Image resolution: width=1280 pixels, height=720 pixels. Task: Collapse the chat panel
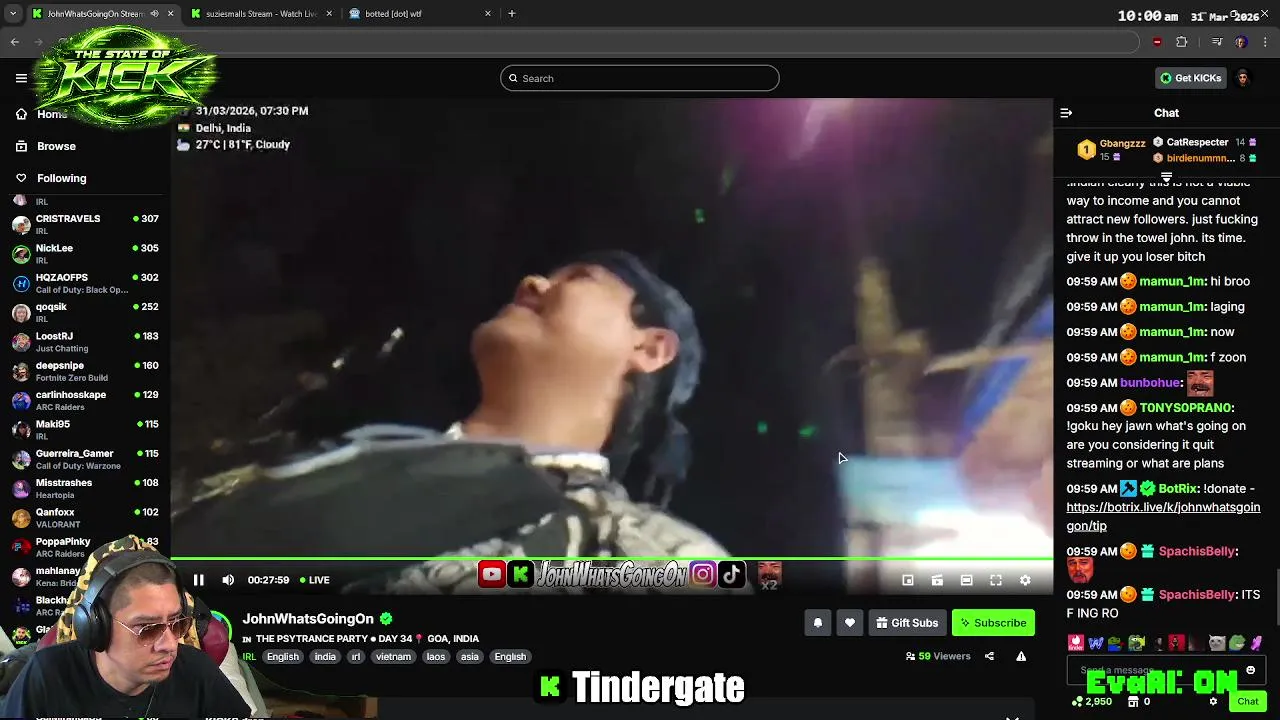1066,113
